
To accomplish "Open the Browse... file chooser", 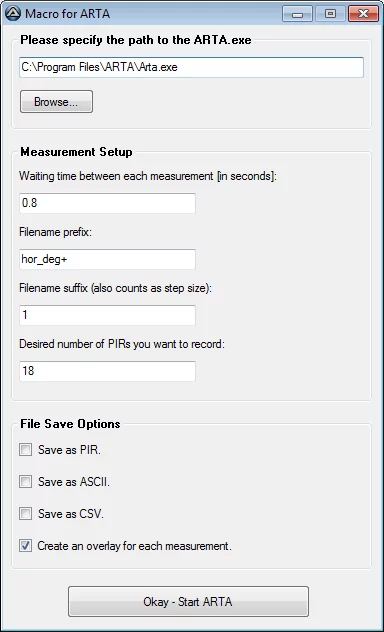I will click(56, 102).
